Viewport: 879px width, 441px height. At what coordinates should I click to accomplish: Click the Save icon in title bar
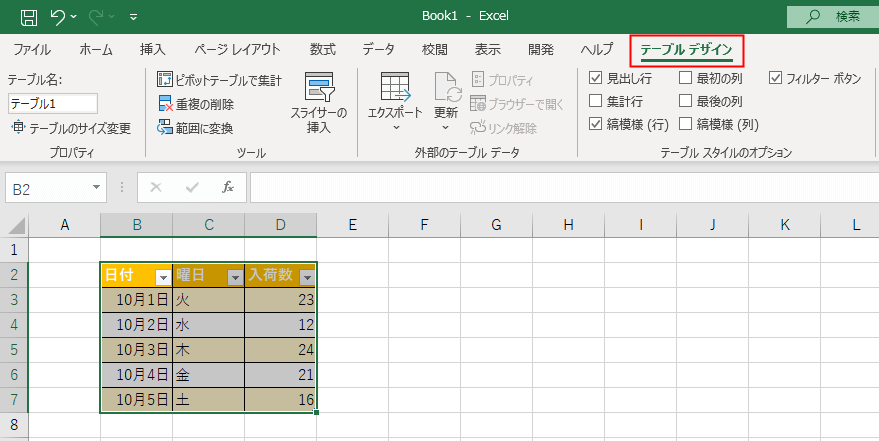coord(30,17)
